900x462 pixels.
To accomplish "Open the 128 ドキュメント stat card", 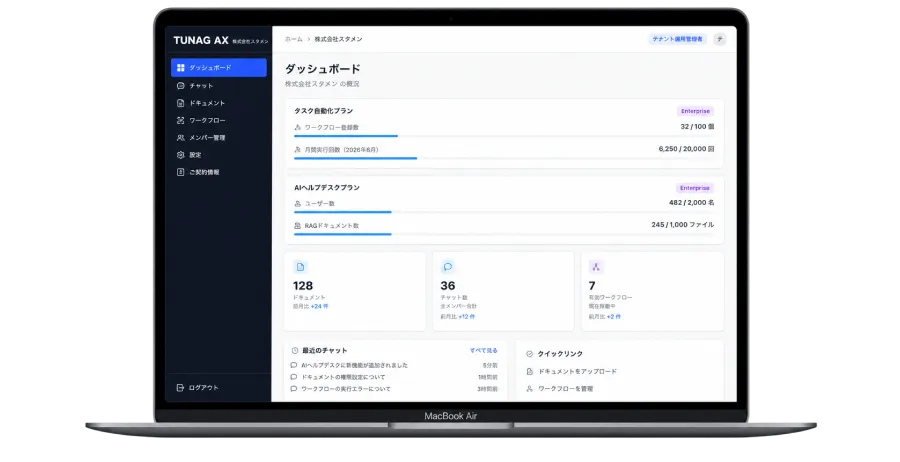I will pos(355,292).
